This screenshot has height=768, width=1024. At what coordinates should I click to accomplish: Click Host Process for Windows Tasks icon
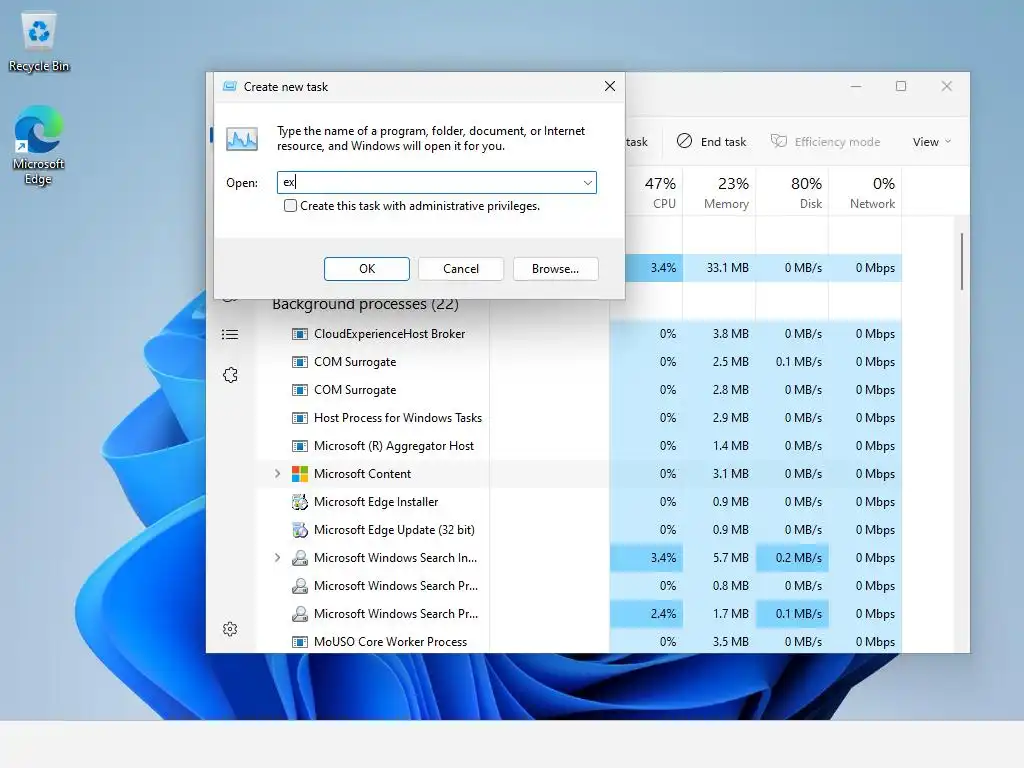click(x=300, y=418)
